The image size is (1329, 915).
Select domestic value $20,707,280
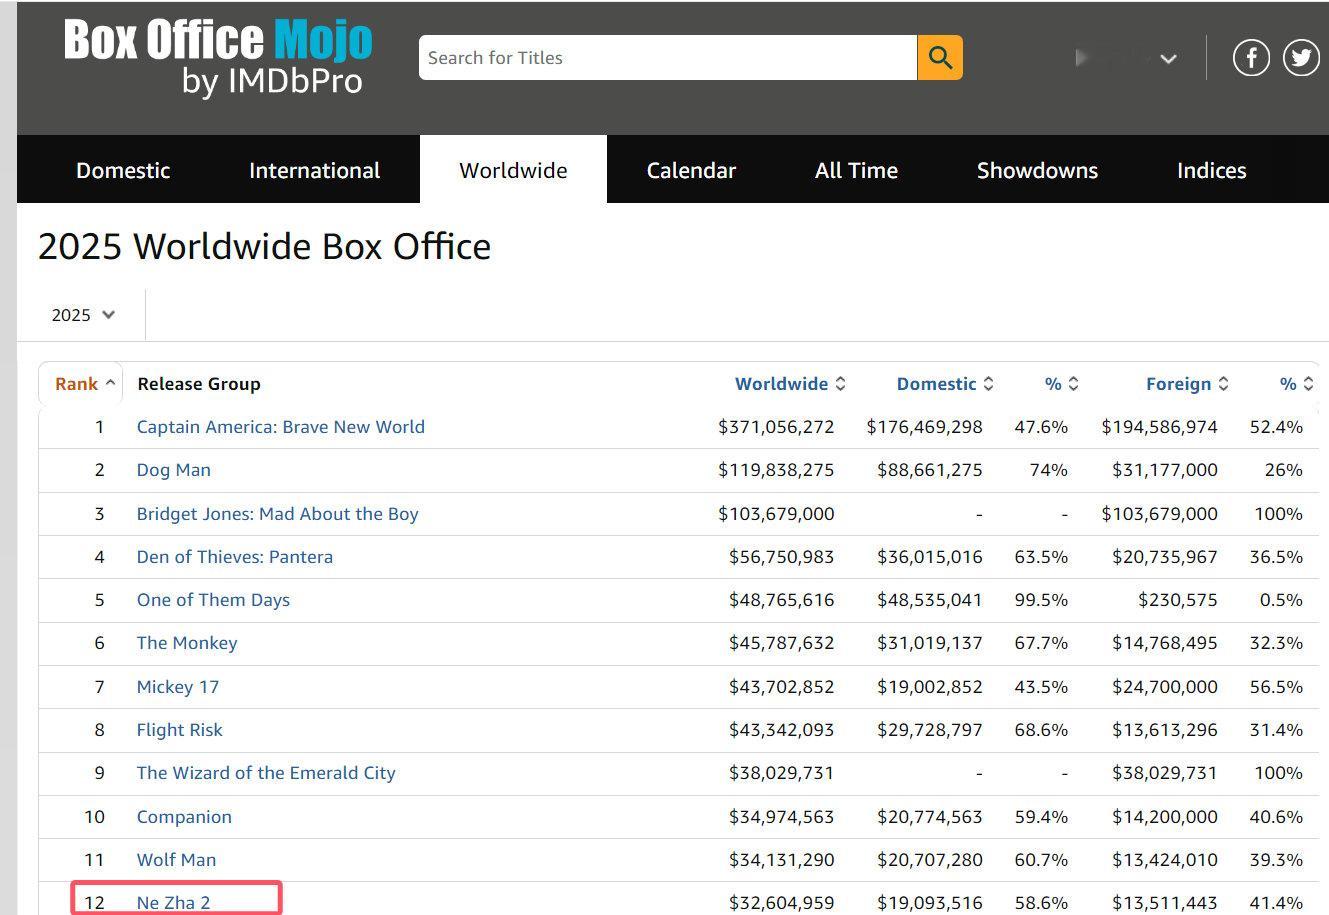[x=930, y=860]
